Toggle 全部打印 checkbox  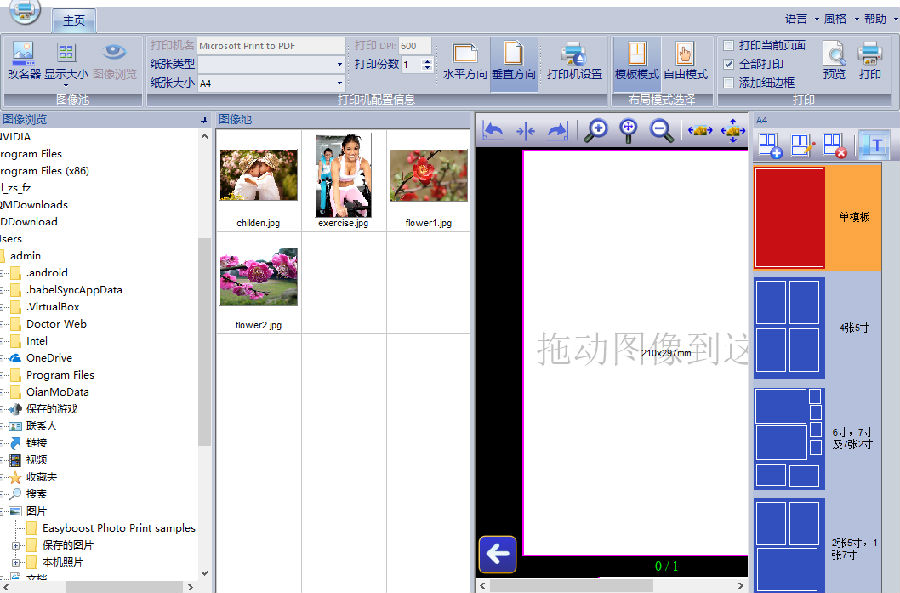(x=728, y=64)
